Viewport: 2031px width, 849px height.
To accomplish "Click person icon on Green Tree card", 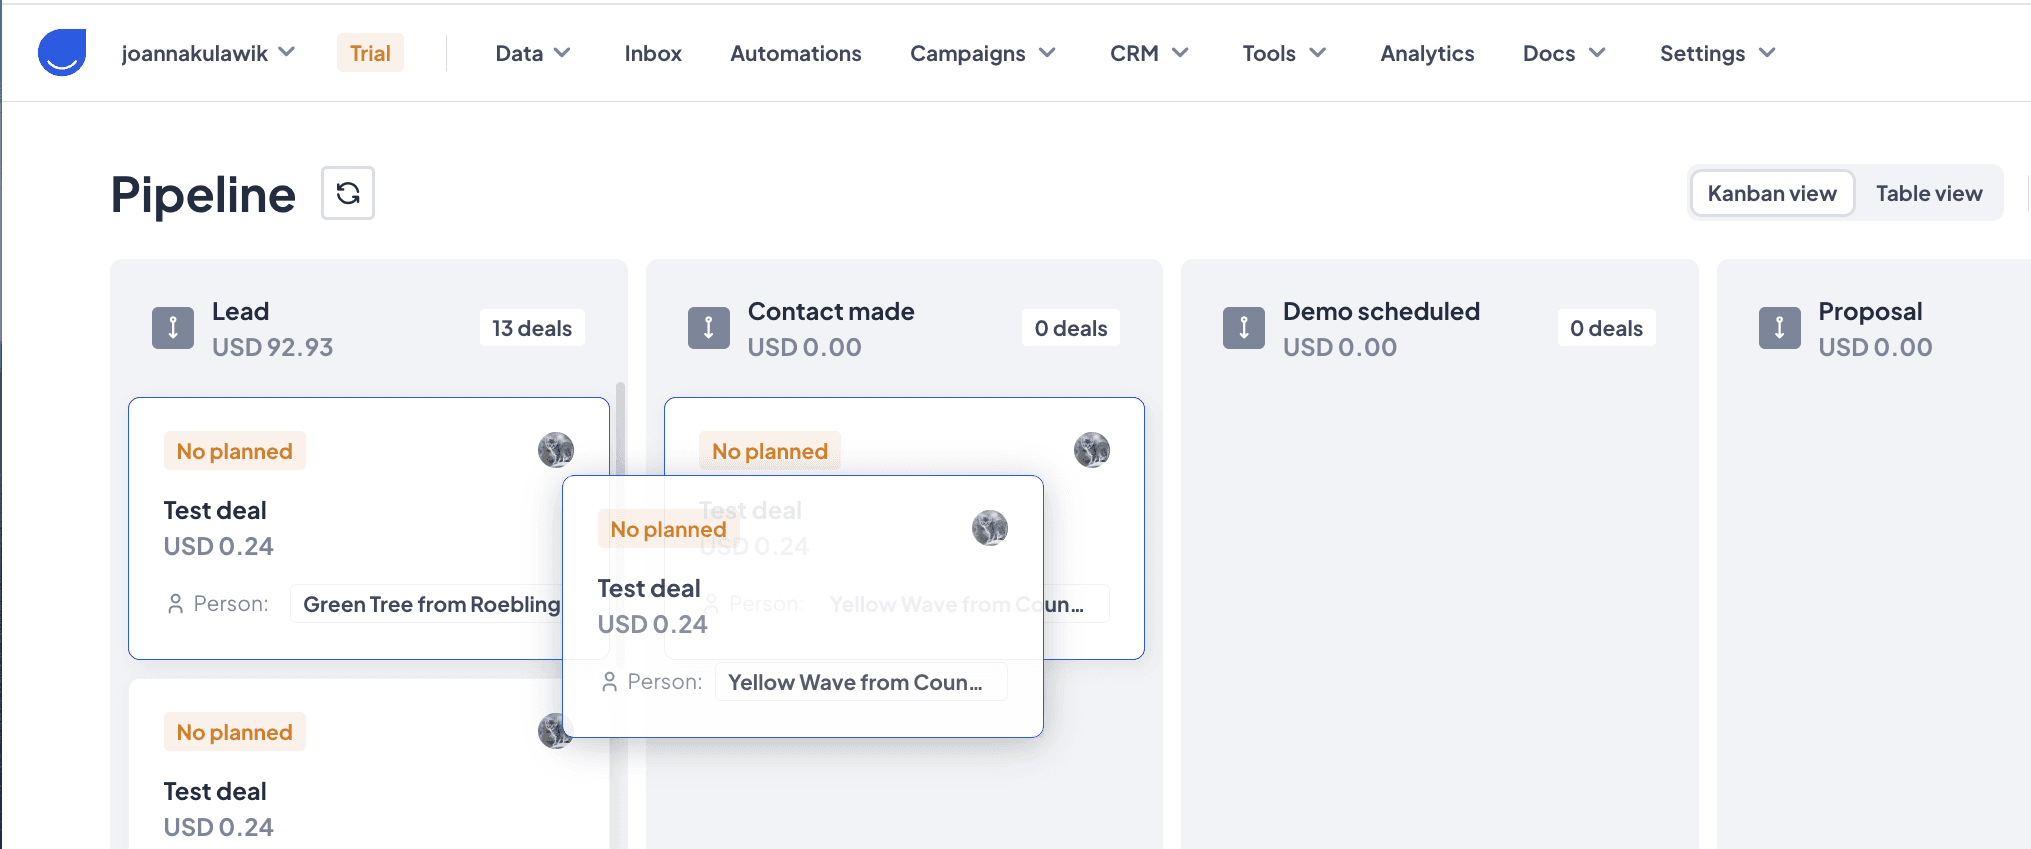I will point(176,604).
